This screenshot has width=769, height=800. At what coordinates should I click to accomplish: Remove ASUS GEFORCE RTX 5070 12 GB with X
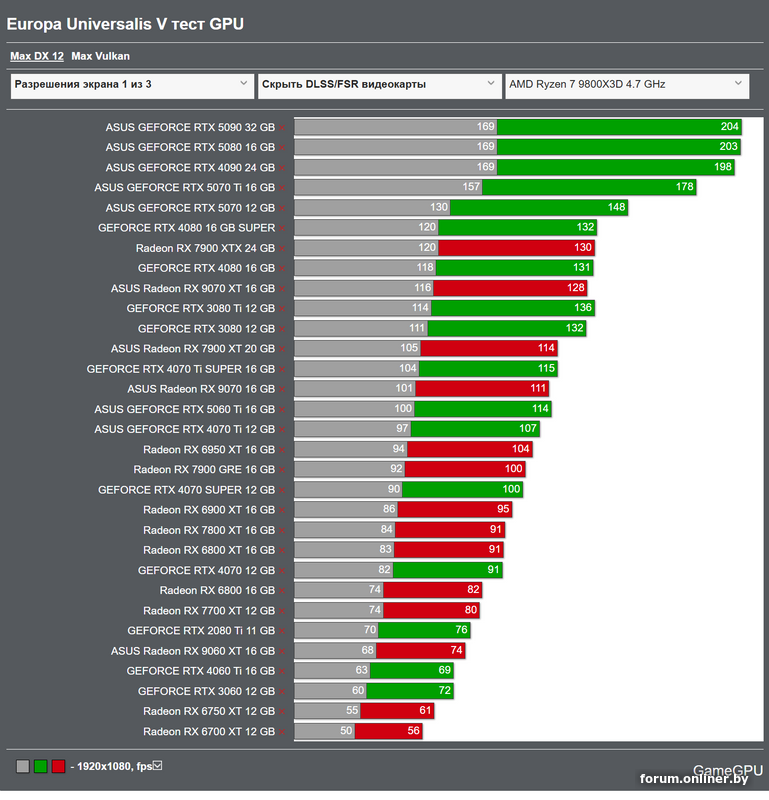pyautogui.click(x=282, y=208)
